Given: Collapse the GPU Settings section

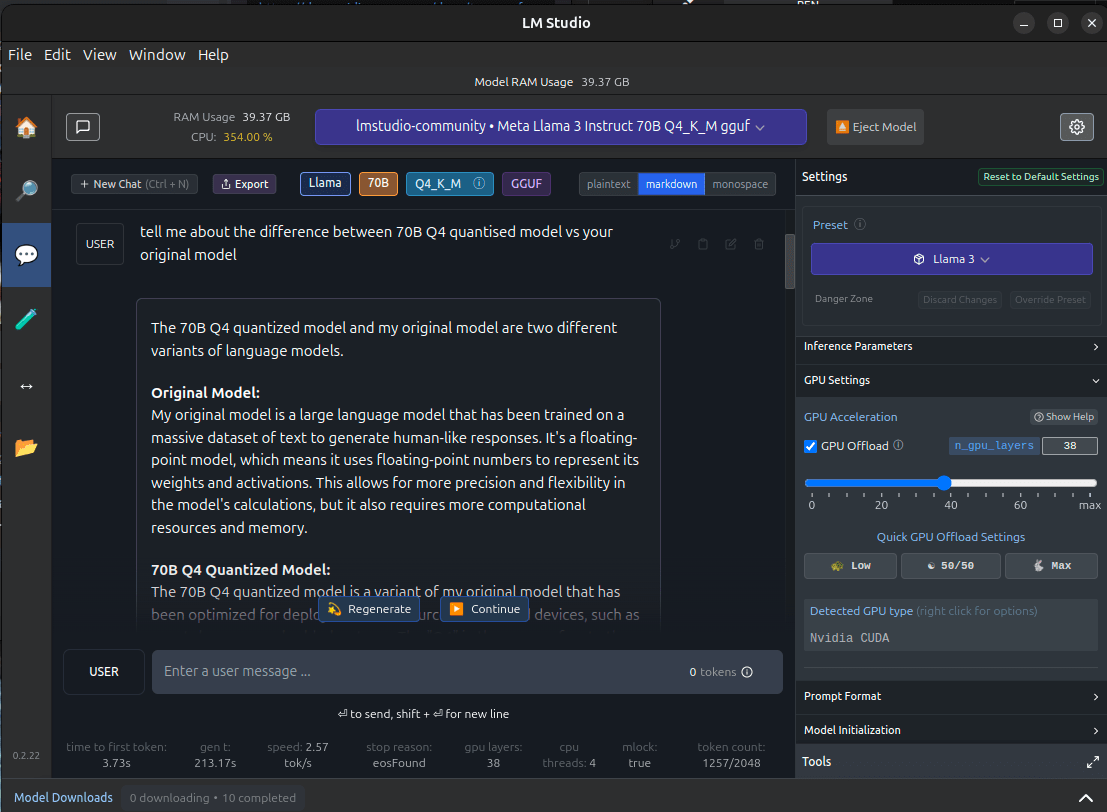Looking at the screenshot, I should click(951, 381).
